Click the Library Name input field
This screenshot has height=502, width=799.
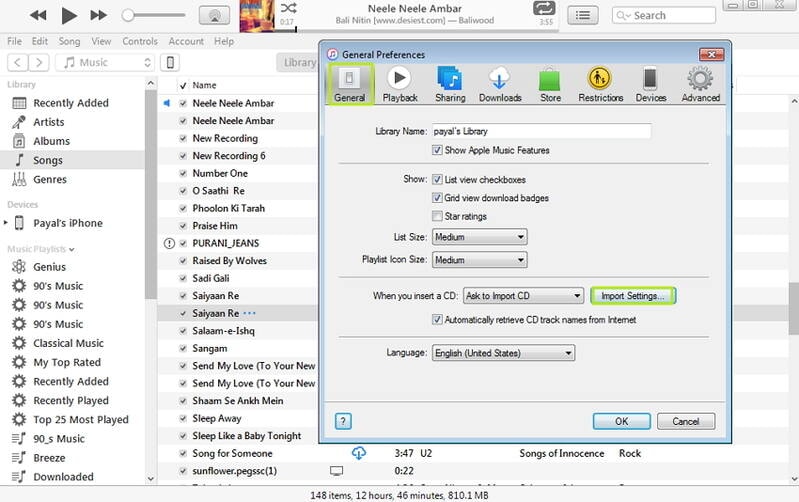coord(542,131)
